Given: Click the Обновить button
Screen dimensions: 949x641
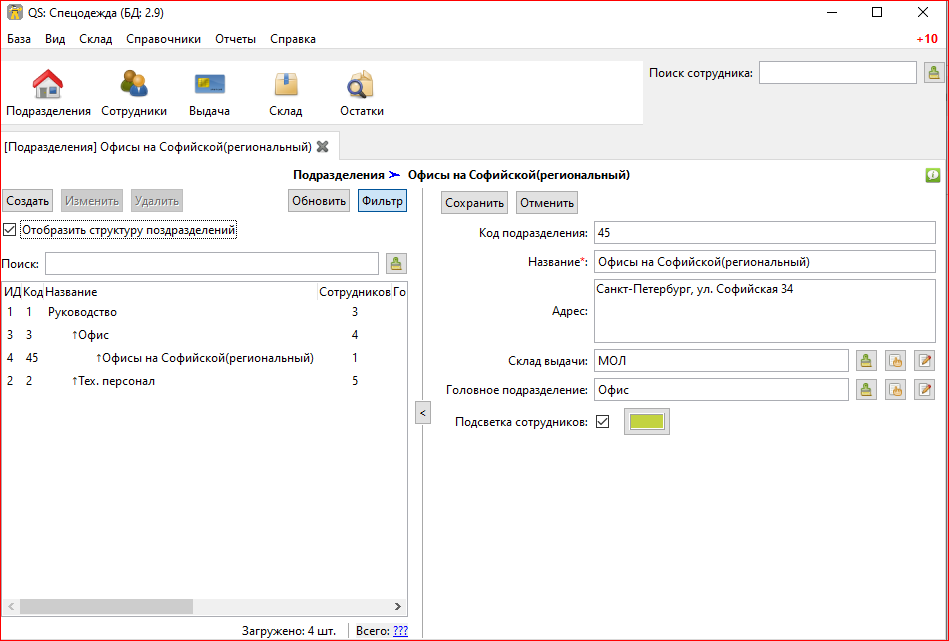Looking at the screenshot, I should (319, 201).
